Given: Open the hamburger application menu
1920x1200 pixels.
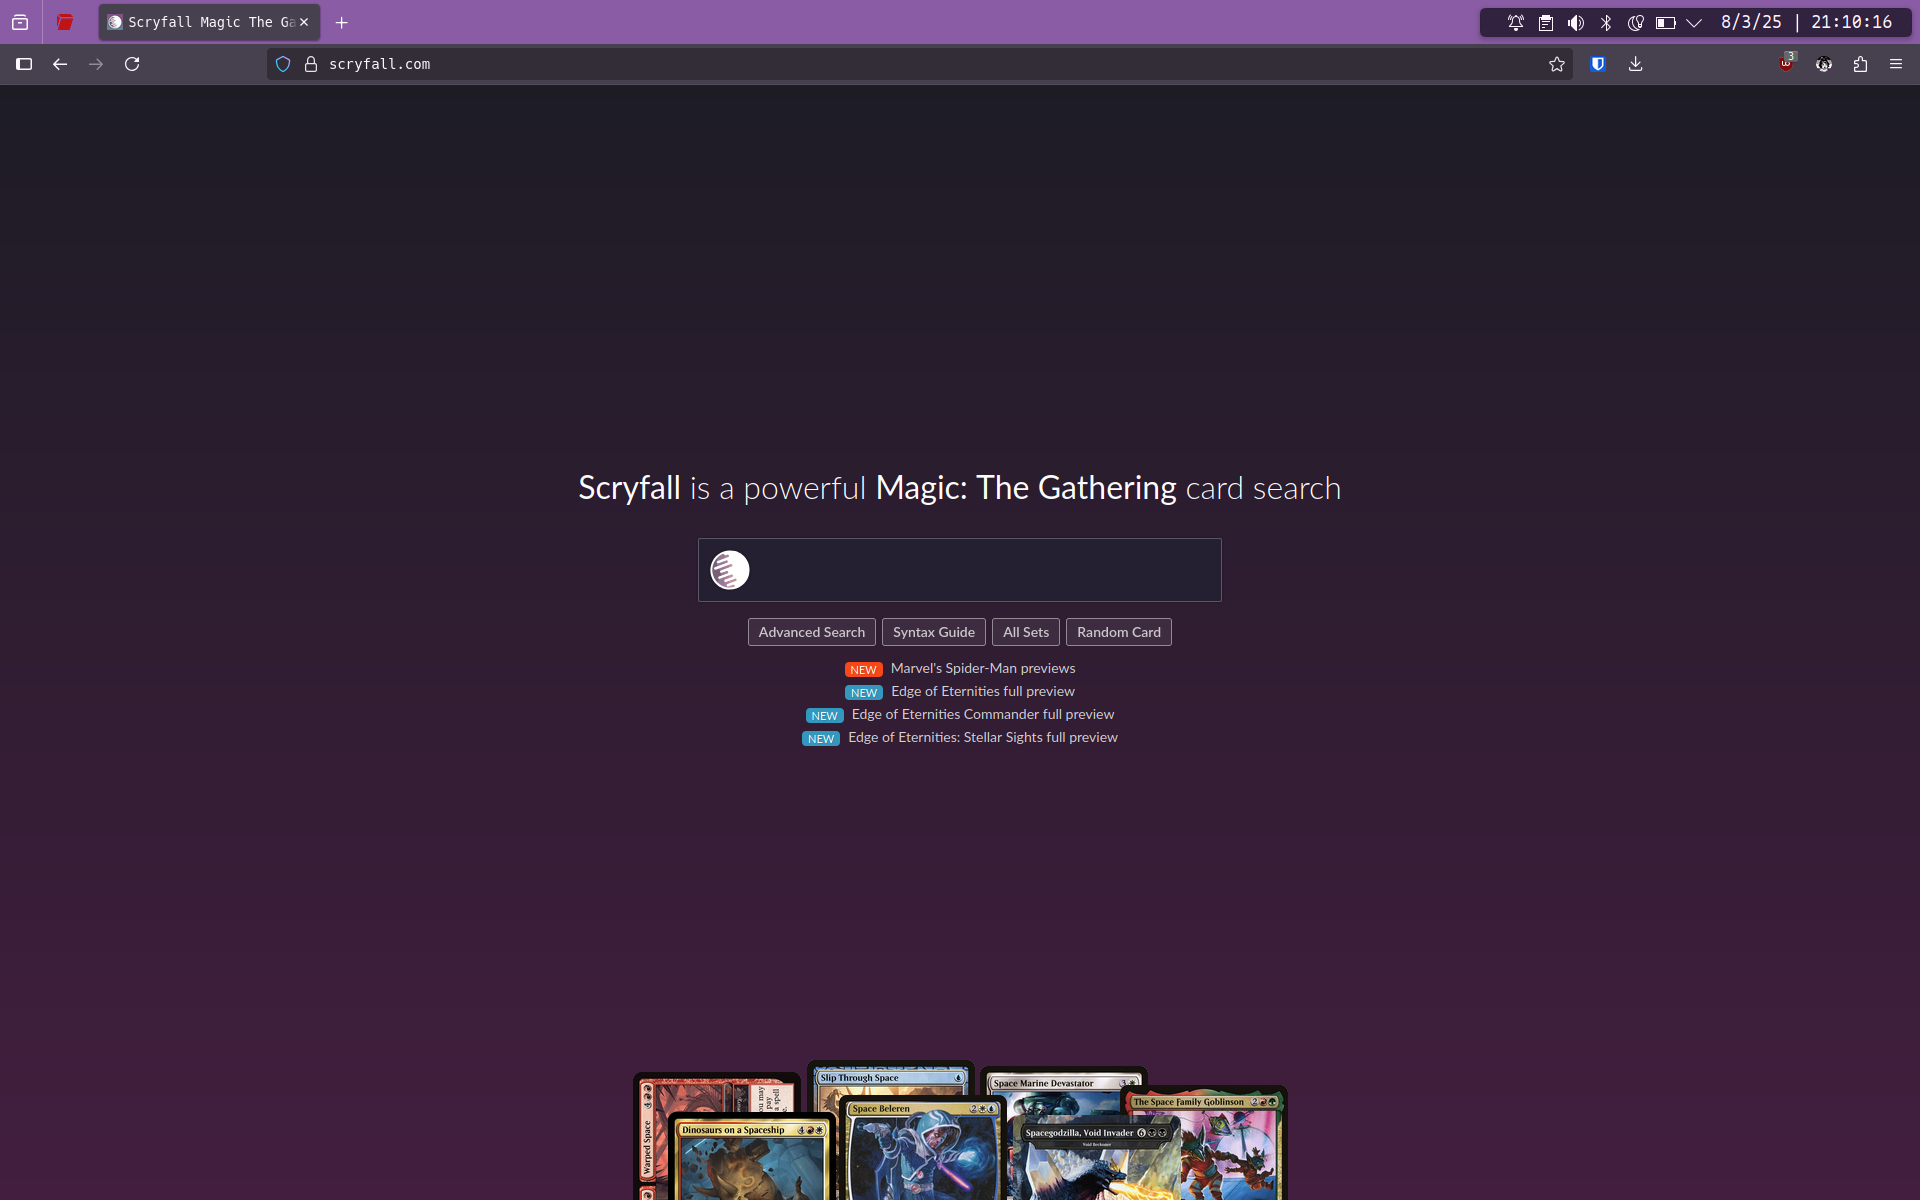Looking at the screenshot, I should (1896, 64).
